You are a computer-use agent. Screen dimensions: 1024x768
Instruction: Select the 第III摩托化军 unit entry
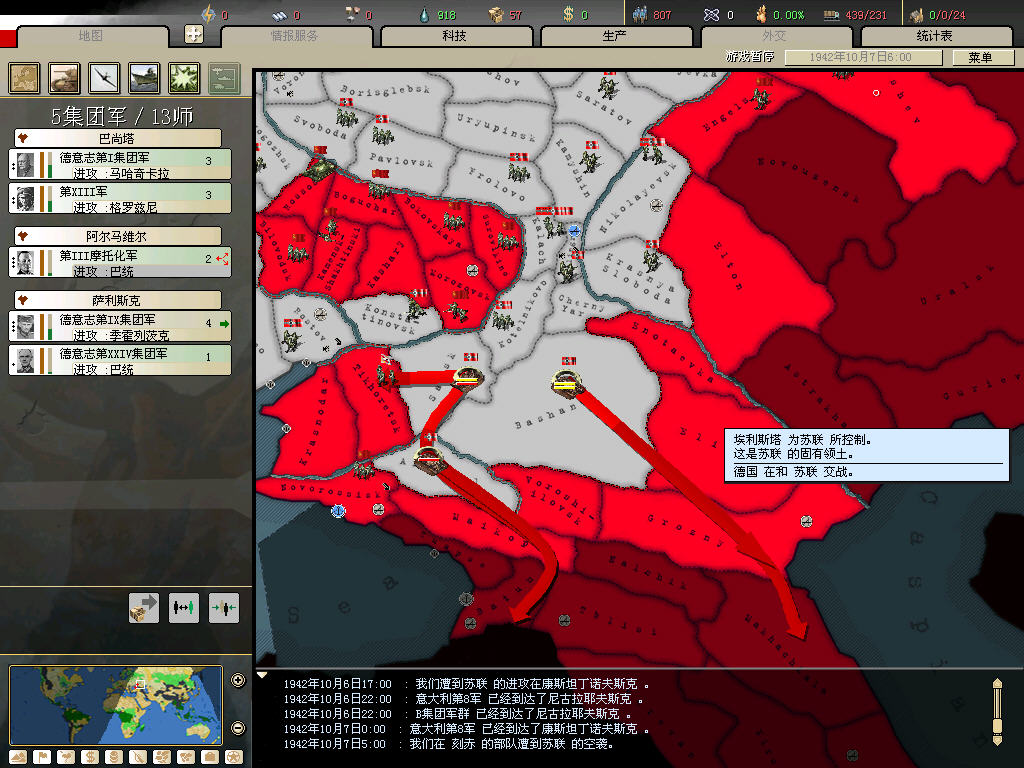click(120, 263)
